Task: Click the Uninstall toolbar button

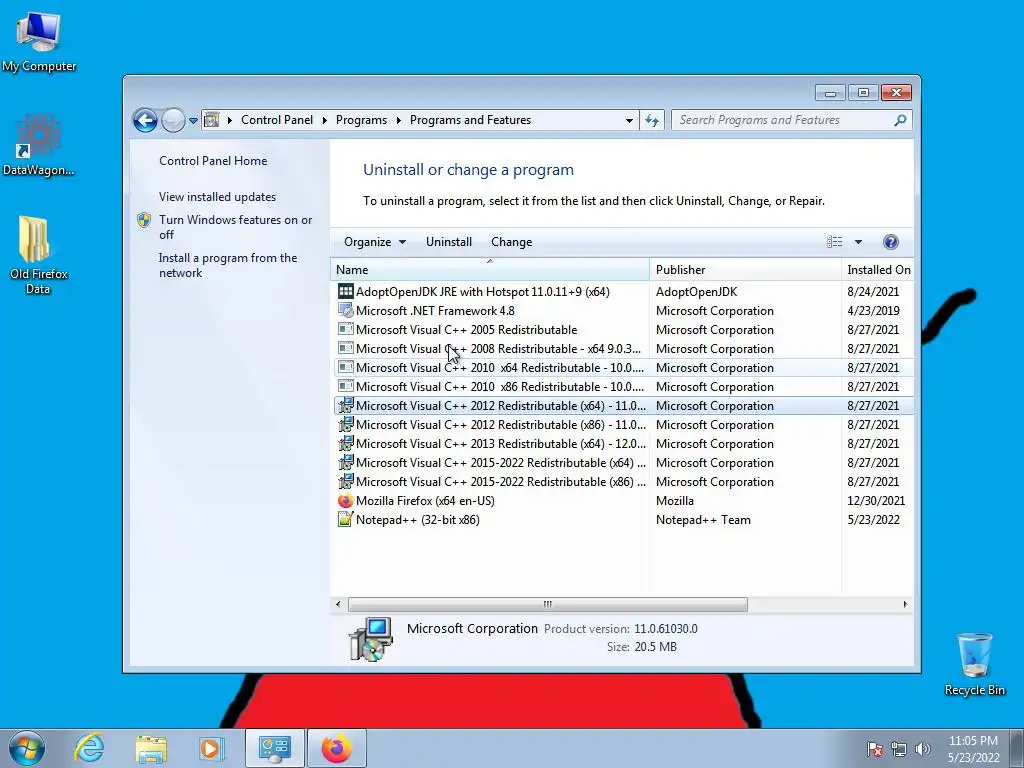Action: point(449,242)
